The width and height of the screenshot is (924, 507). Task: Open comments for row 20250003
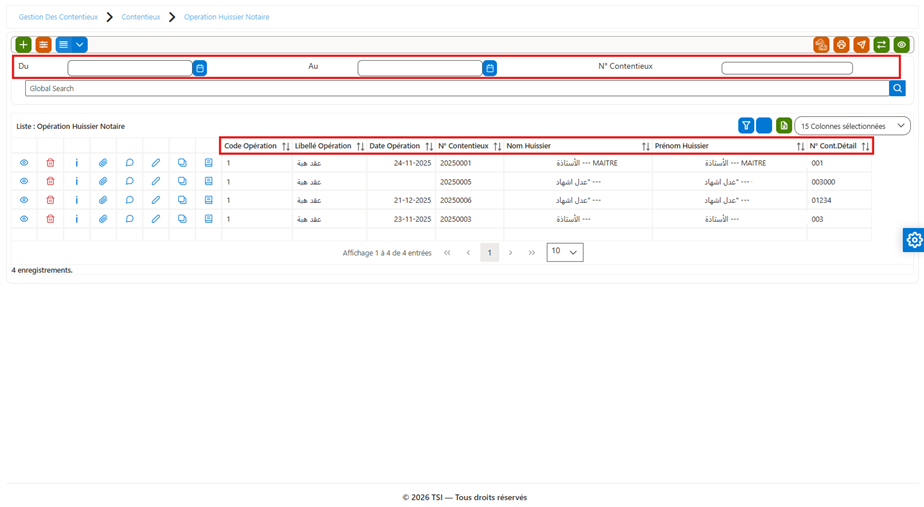[130, 219]
